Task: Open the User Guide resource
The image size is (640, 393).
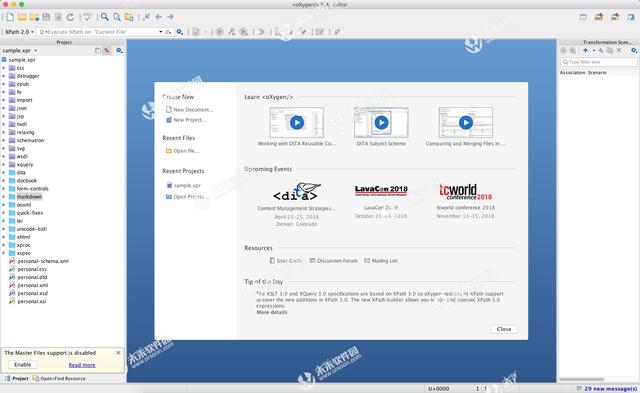Action: point(286,261)
